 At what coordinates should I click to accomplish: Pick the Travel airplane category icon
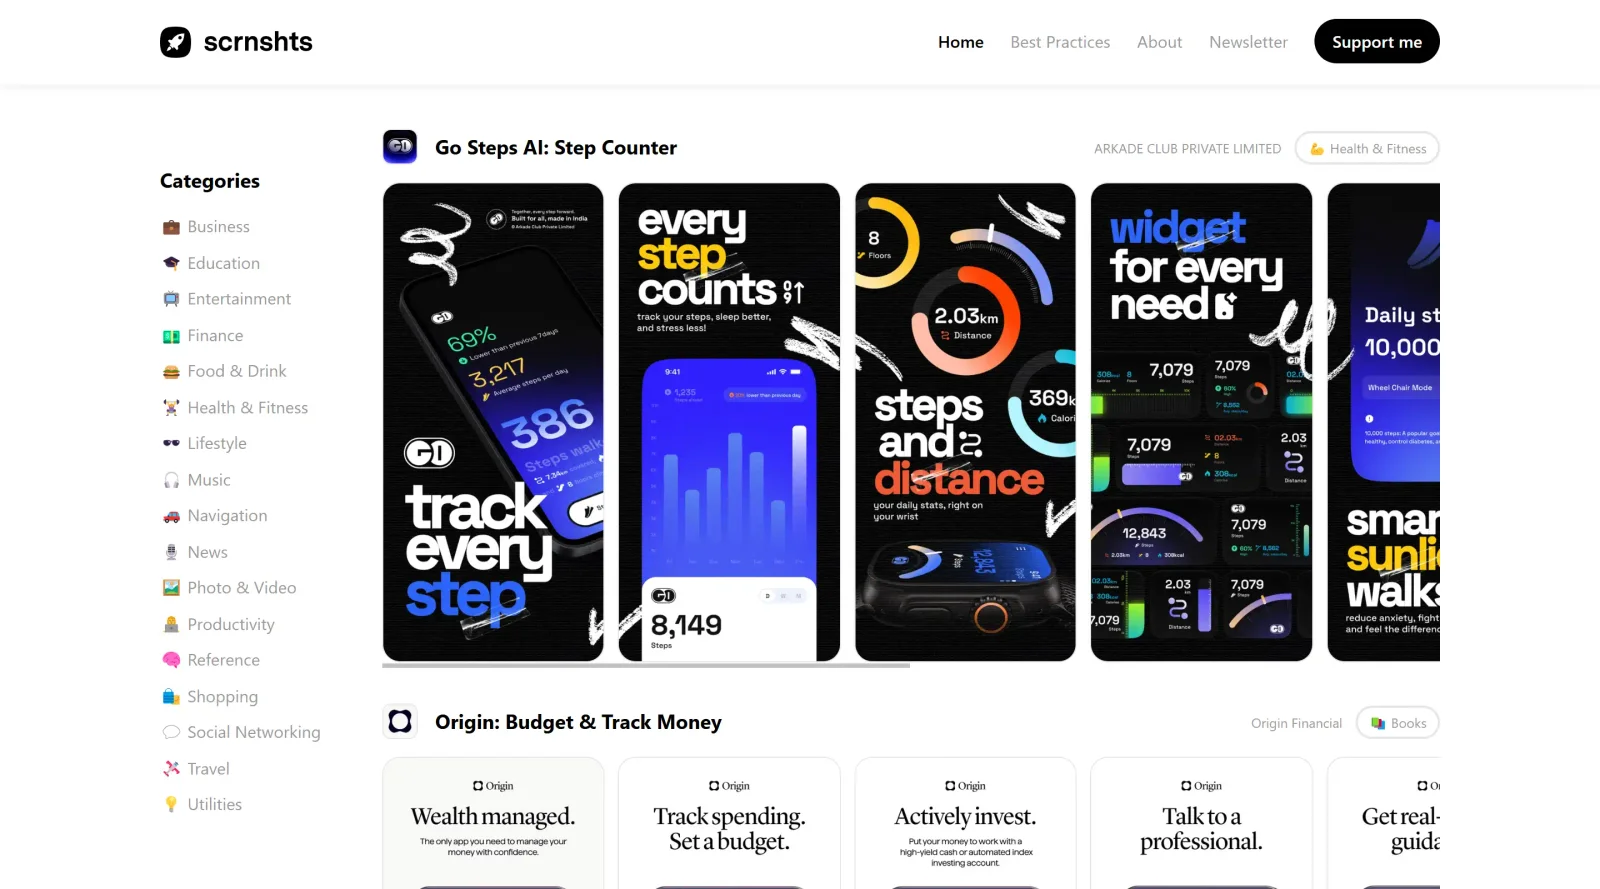171,769
